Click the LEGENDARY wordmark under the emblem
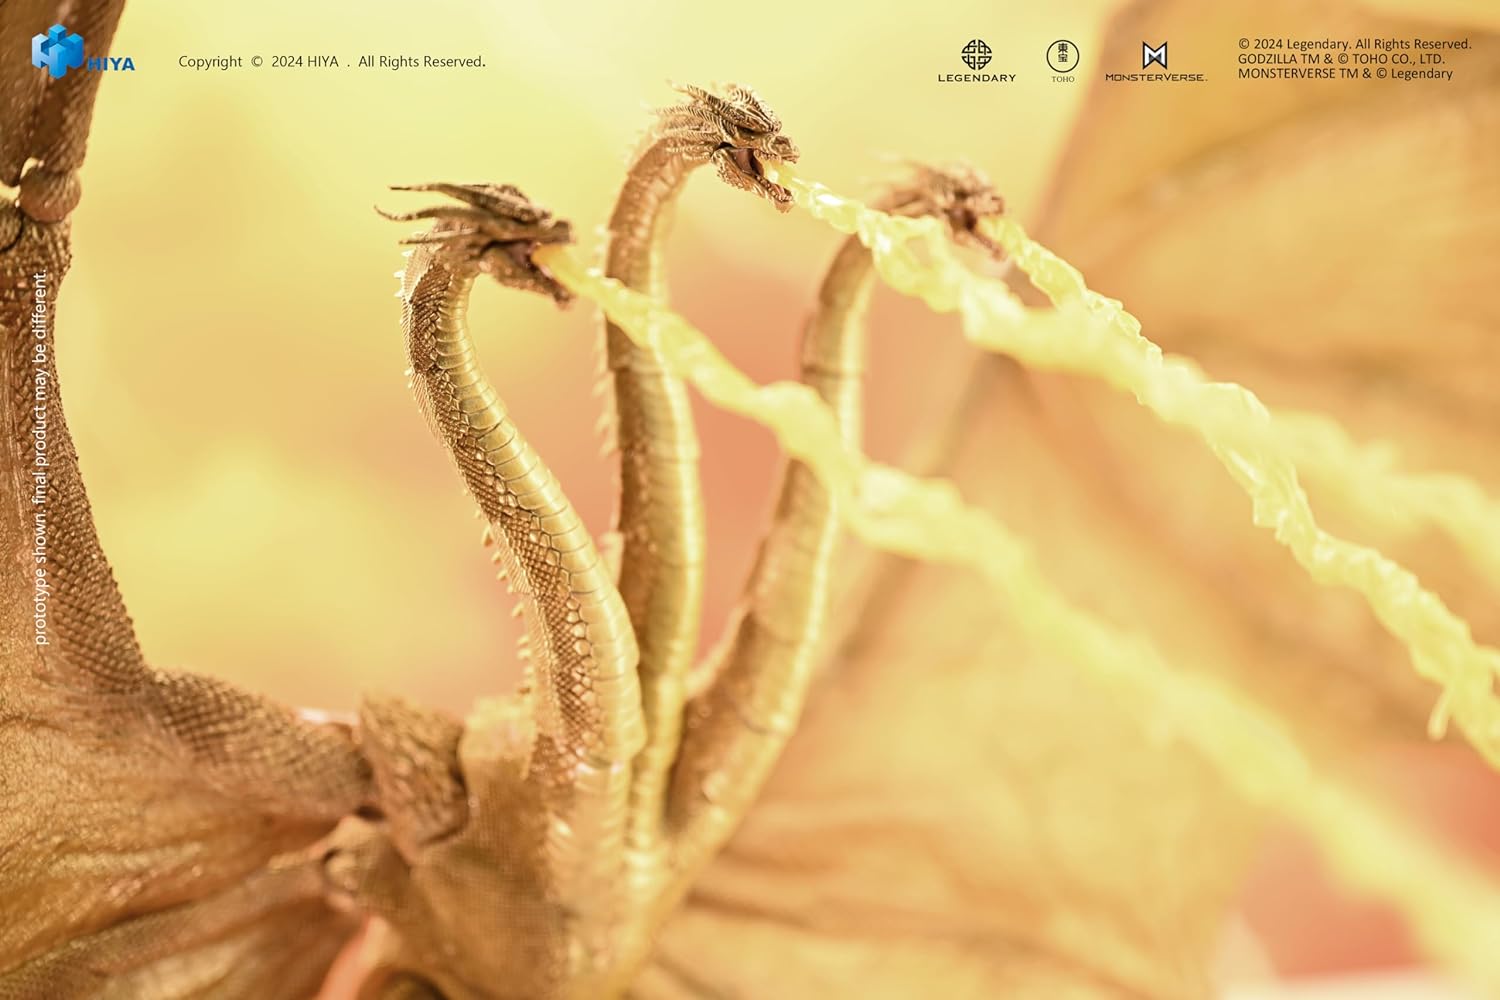 [x=976, y=78]
